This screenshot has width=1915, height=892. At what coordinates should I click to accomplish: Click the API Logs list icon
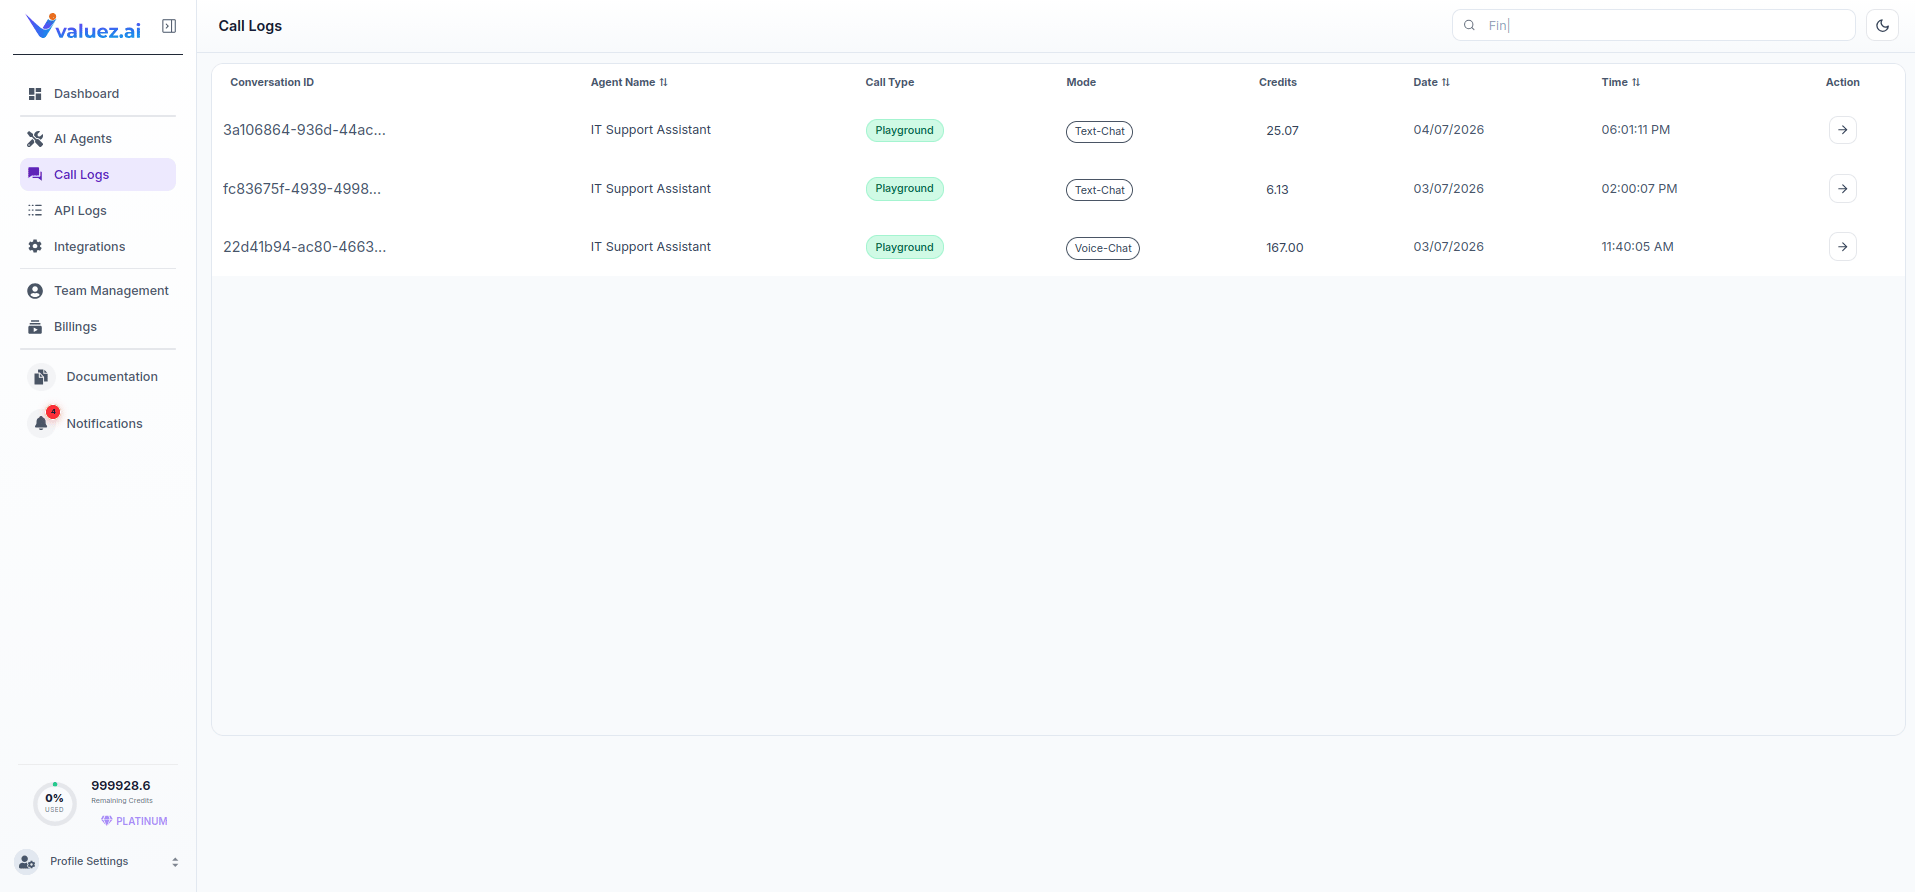tap(35, 211)
